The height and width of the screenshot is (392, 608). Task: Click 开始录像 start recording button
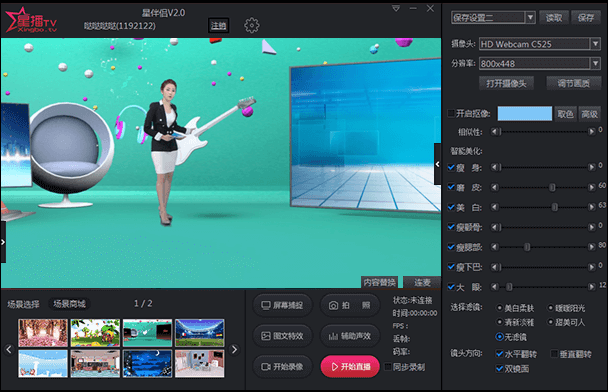pos(282,366)
